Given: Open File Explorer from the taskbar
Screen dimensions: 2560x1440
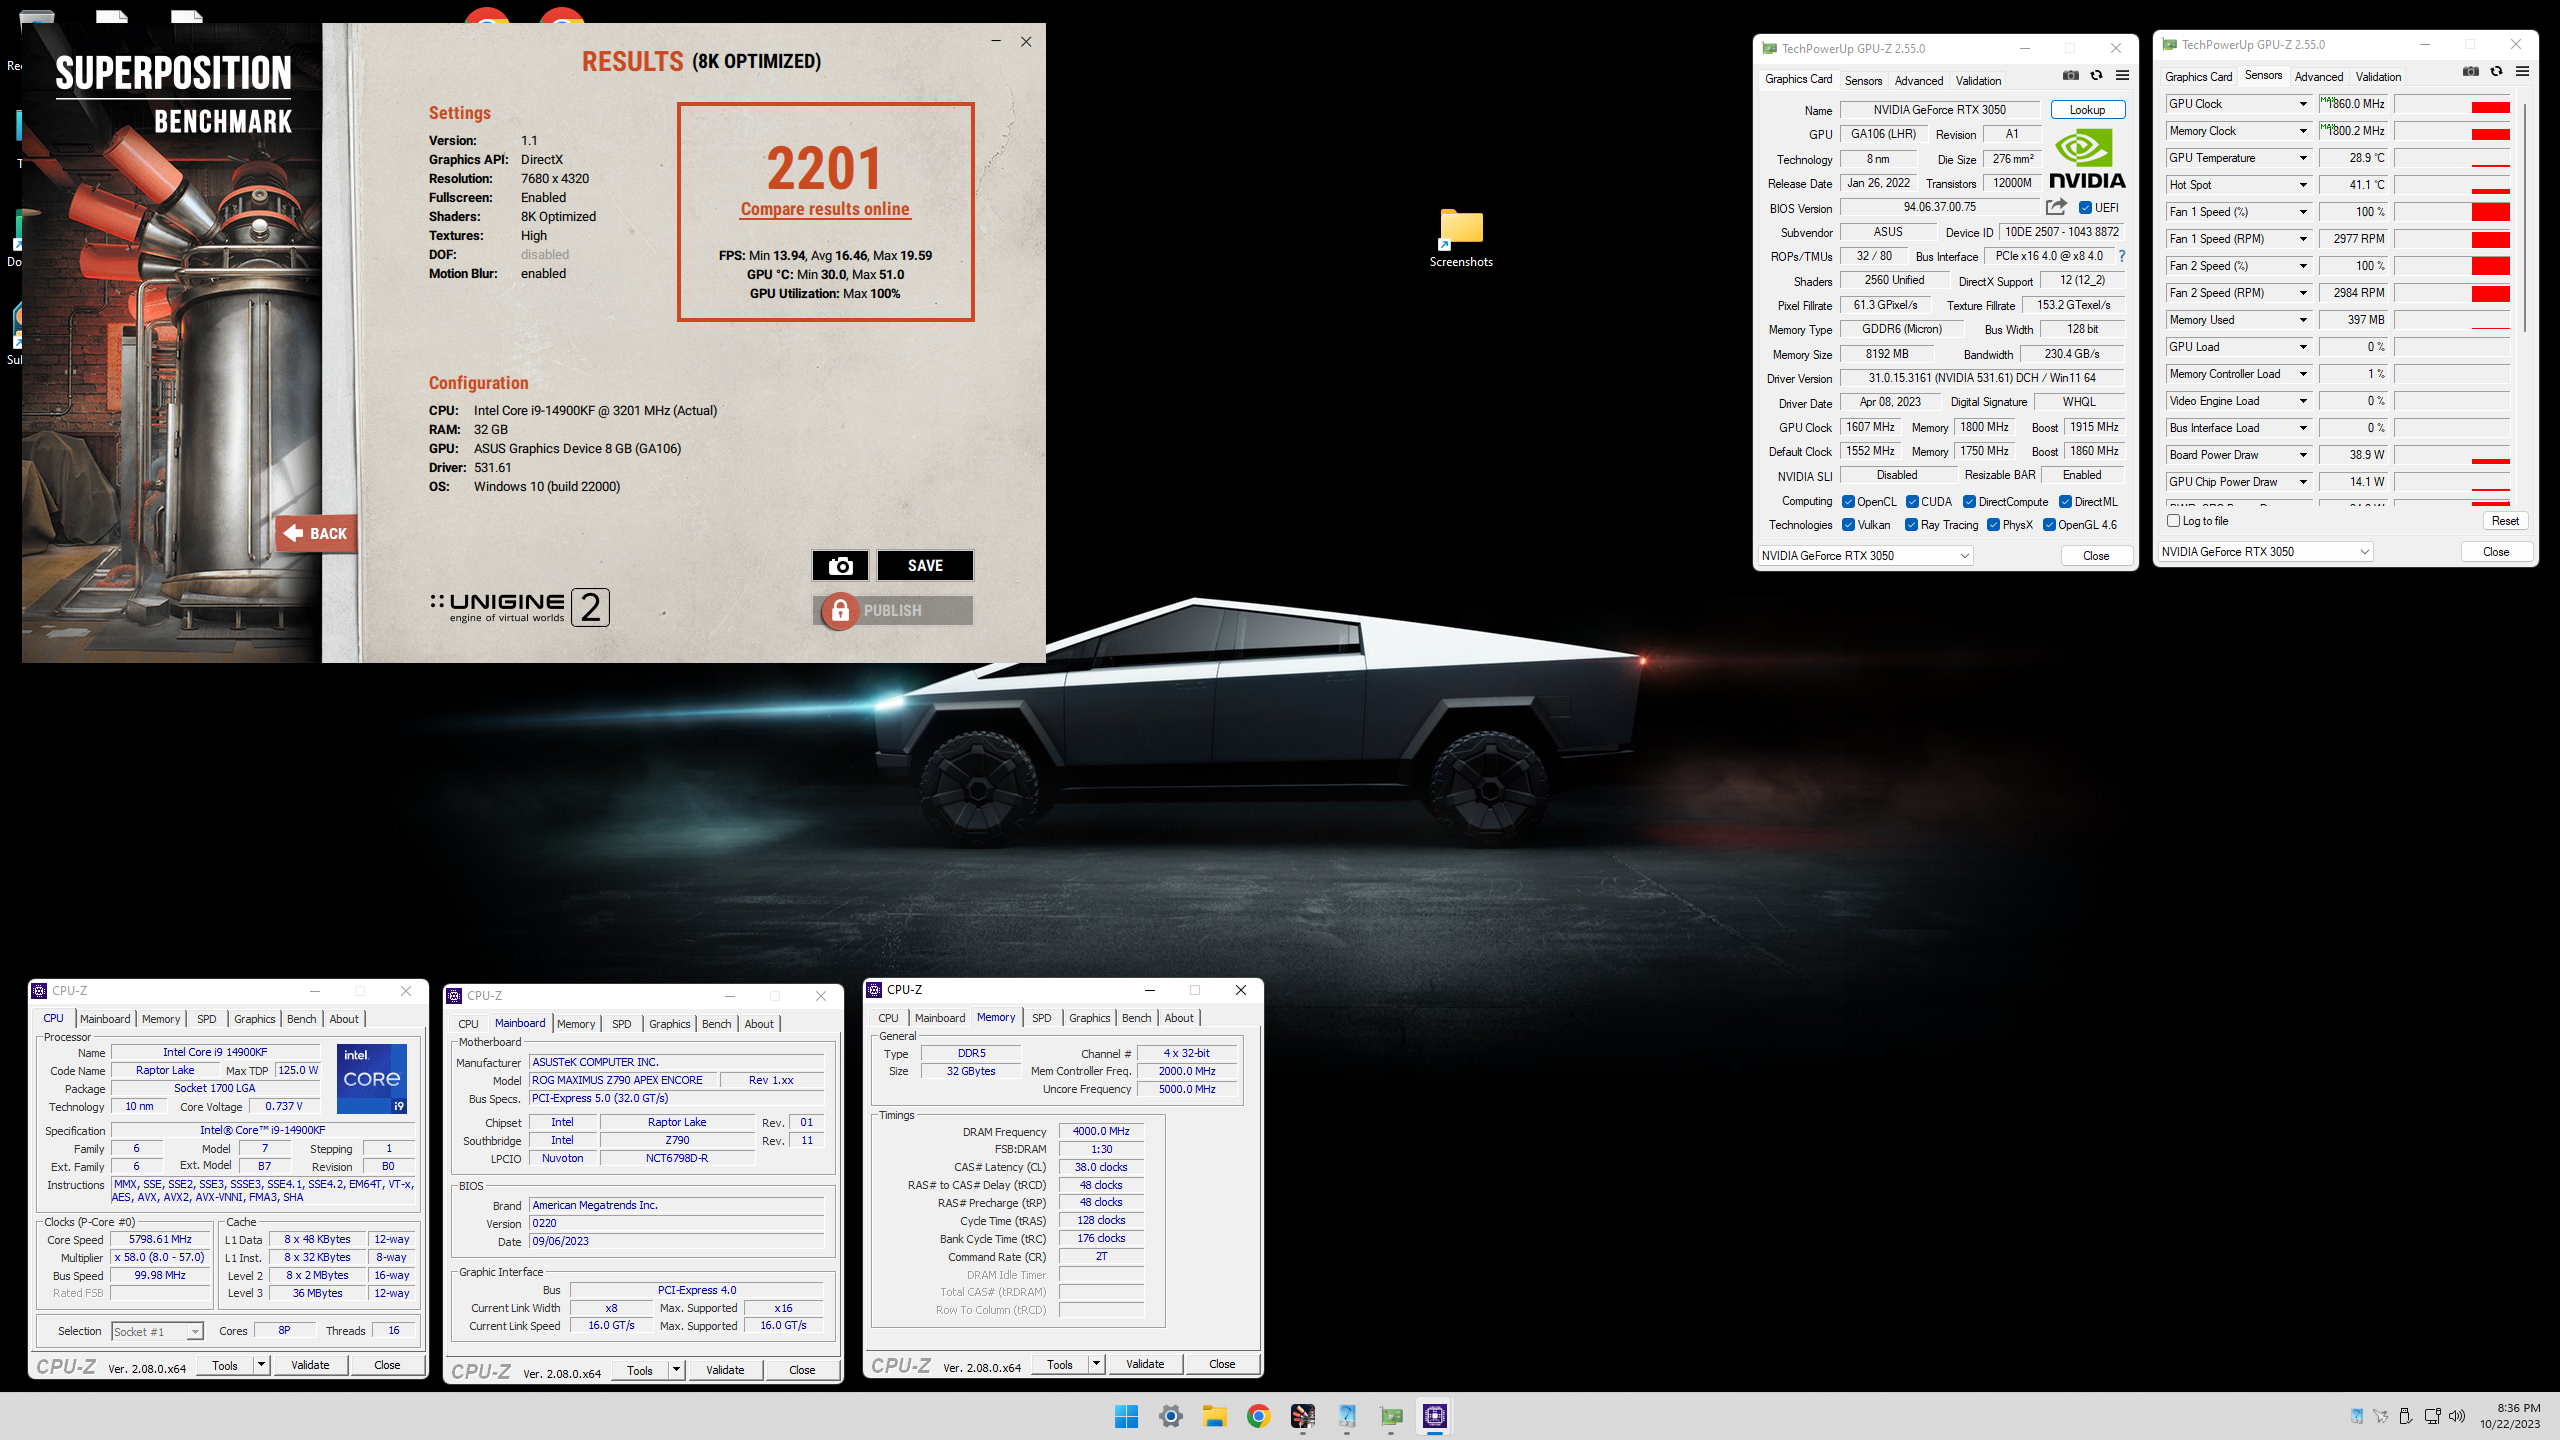Looking at the screenshot, I should 1215,1416.
